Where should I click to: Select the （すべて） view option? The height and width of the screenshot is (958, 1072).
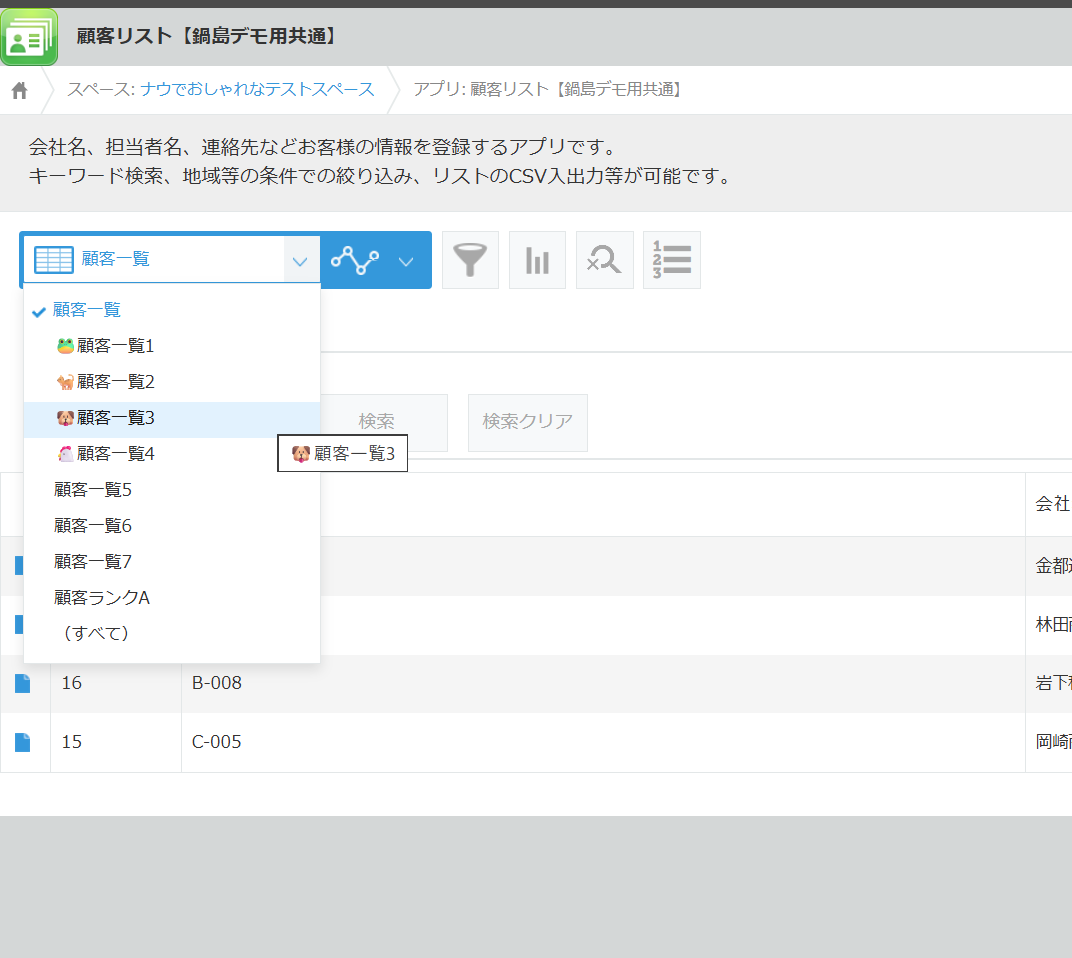(95, 634)
